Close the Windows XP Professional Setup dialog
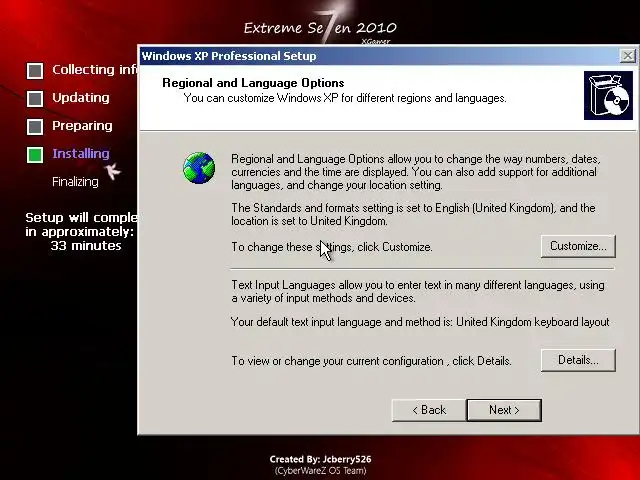The height and width of the screenshot is (480, 640). tap(627, 56)
